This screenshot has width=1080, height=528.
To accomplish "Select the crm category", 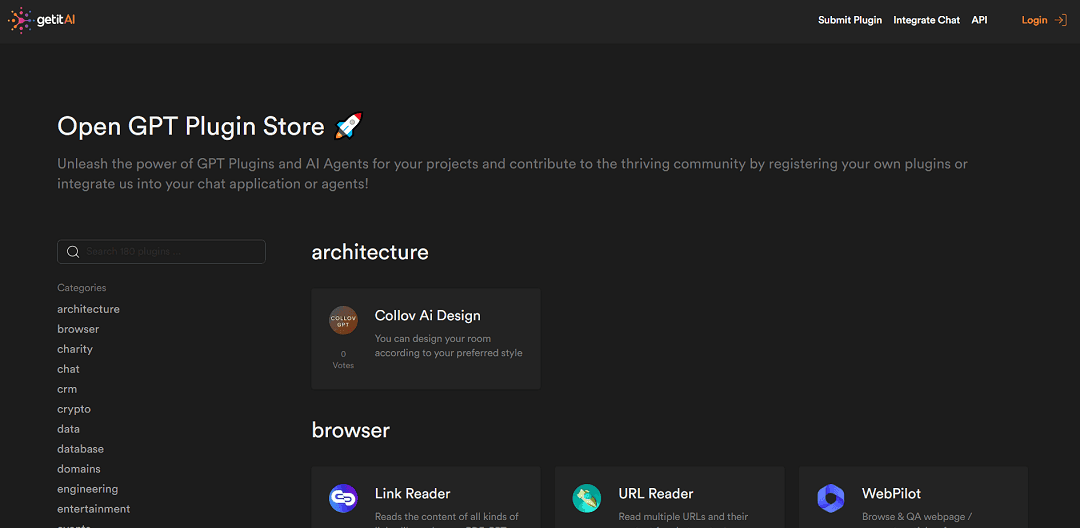I will pyautogui.click(x=67, y=389).
